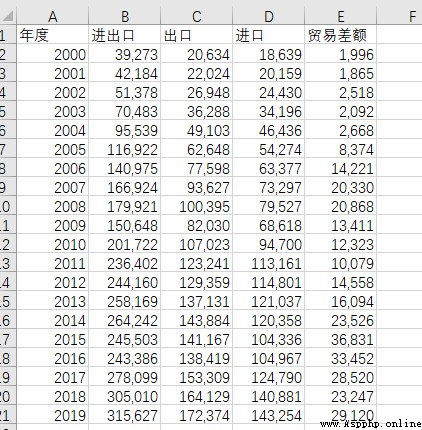422x430 pixels.
Task: Select the cell with year 2000
Action: [x=53, y=54]
